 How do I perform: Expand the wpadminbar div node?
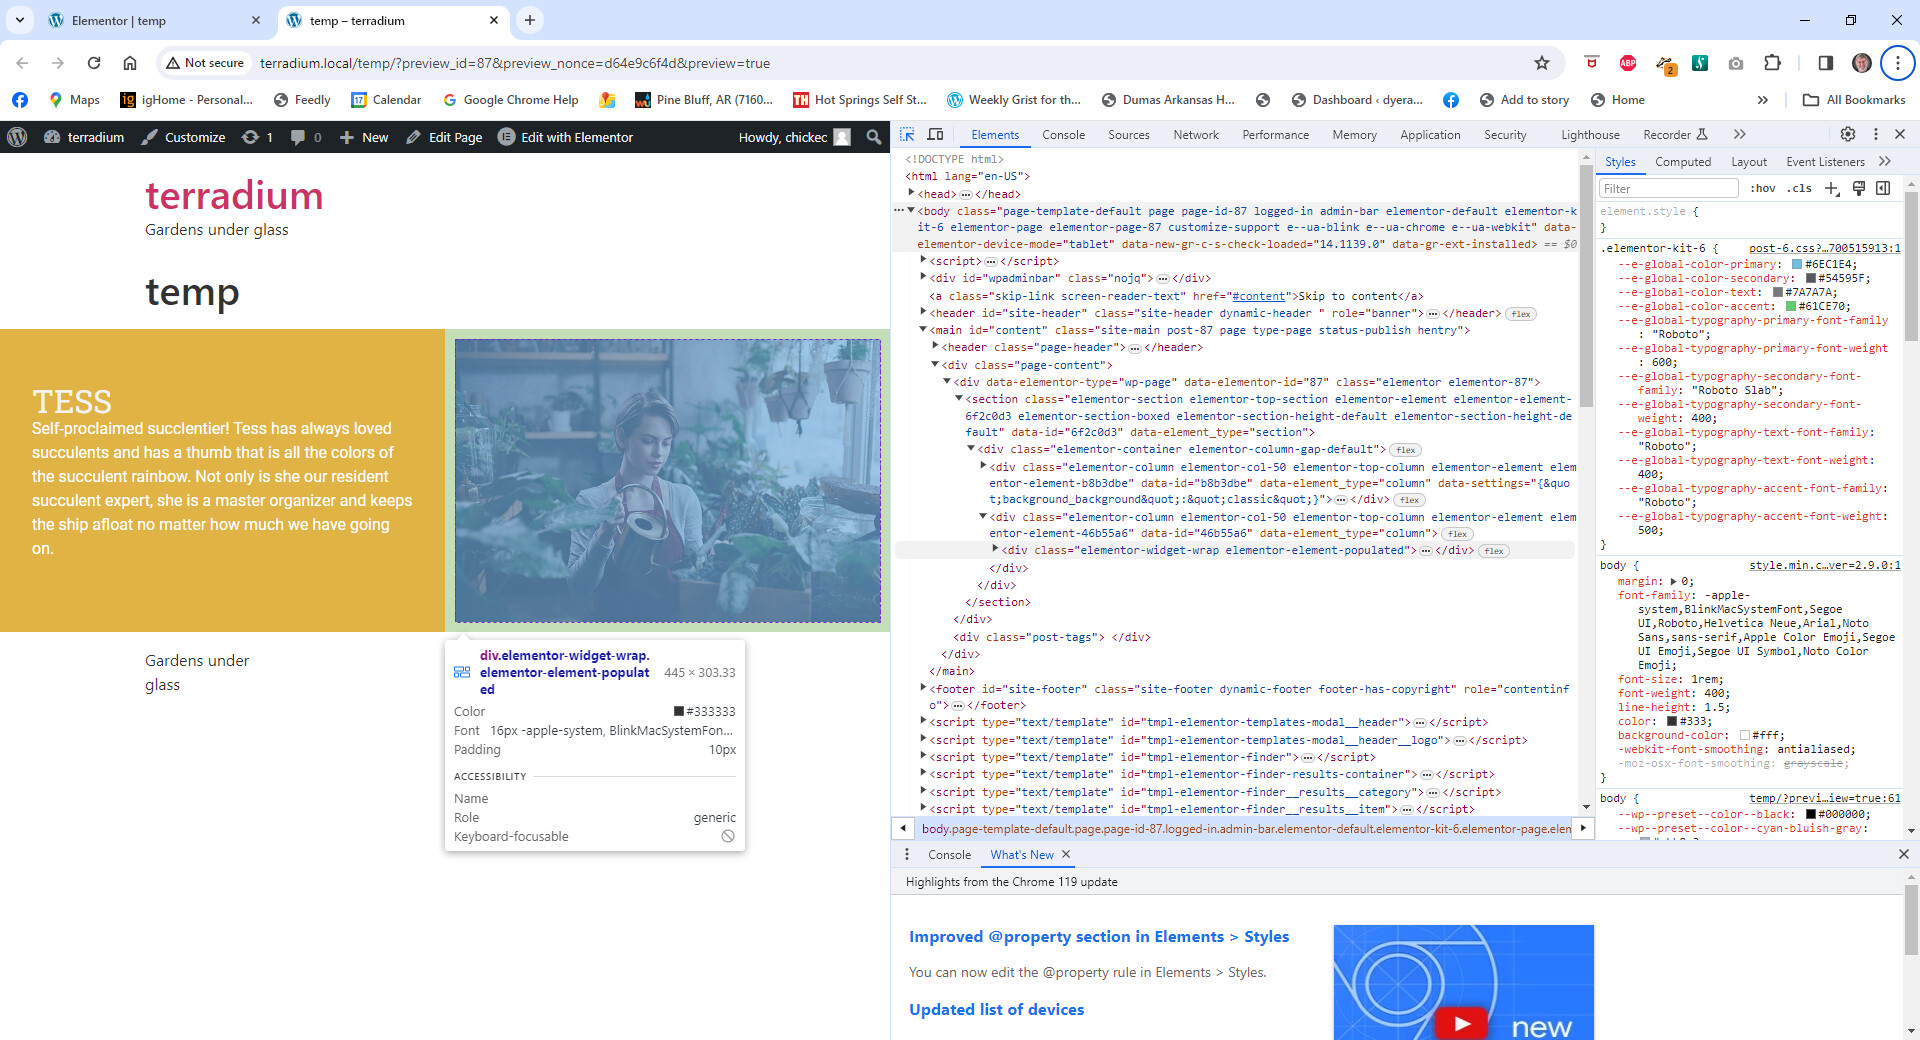pos(923,277)
